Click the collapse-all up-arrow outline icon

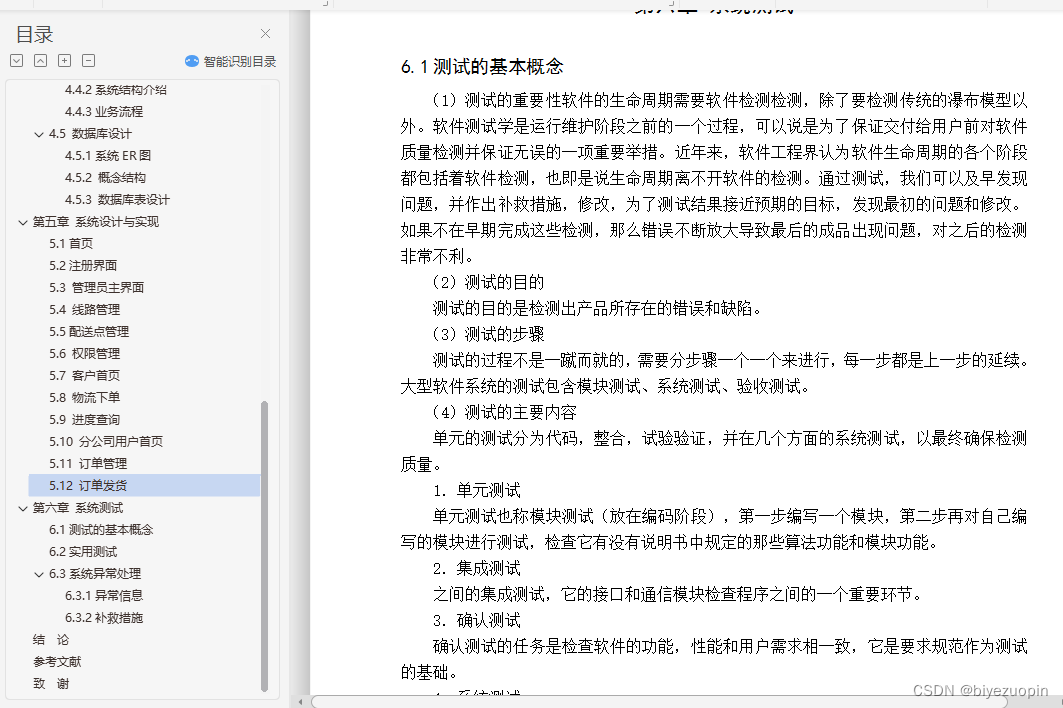(x=41, y=61)
